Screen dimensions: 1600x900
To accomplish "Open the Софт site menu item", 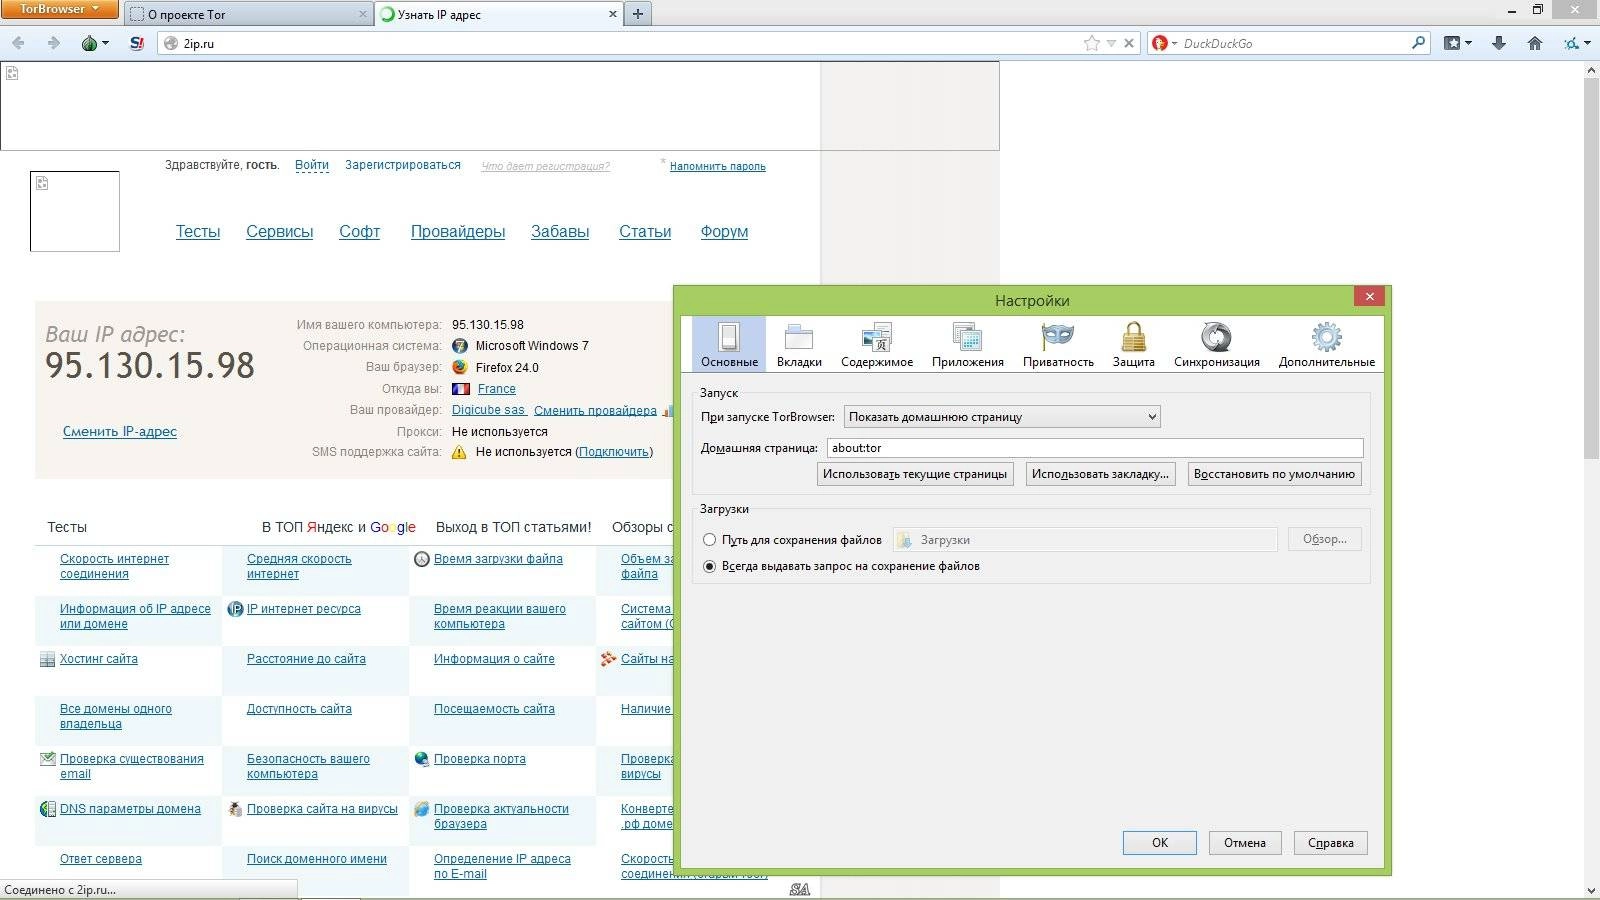I will pos(359,231).
